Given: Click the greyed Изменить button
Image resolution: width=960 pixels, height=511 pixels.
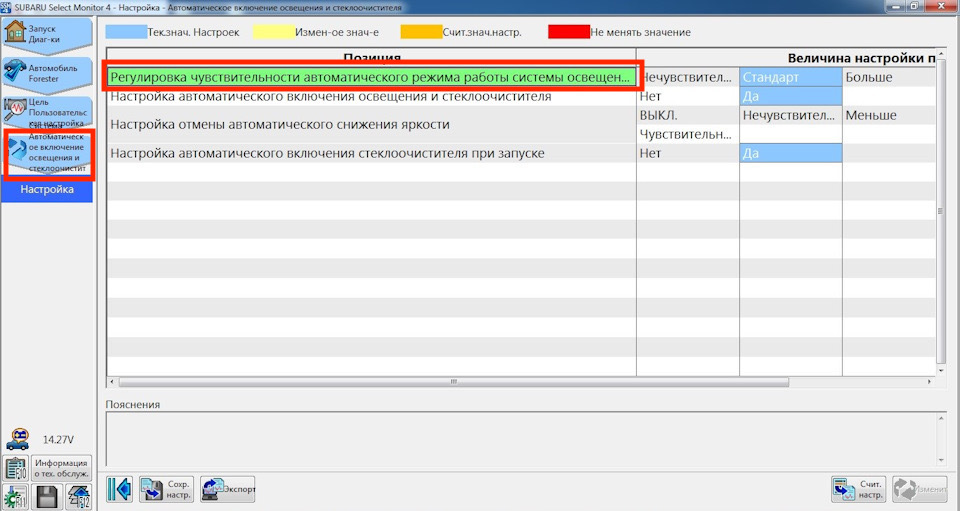Looking at the screenshot, I should tap(920, 489).
